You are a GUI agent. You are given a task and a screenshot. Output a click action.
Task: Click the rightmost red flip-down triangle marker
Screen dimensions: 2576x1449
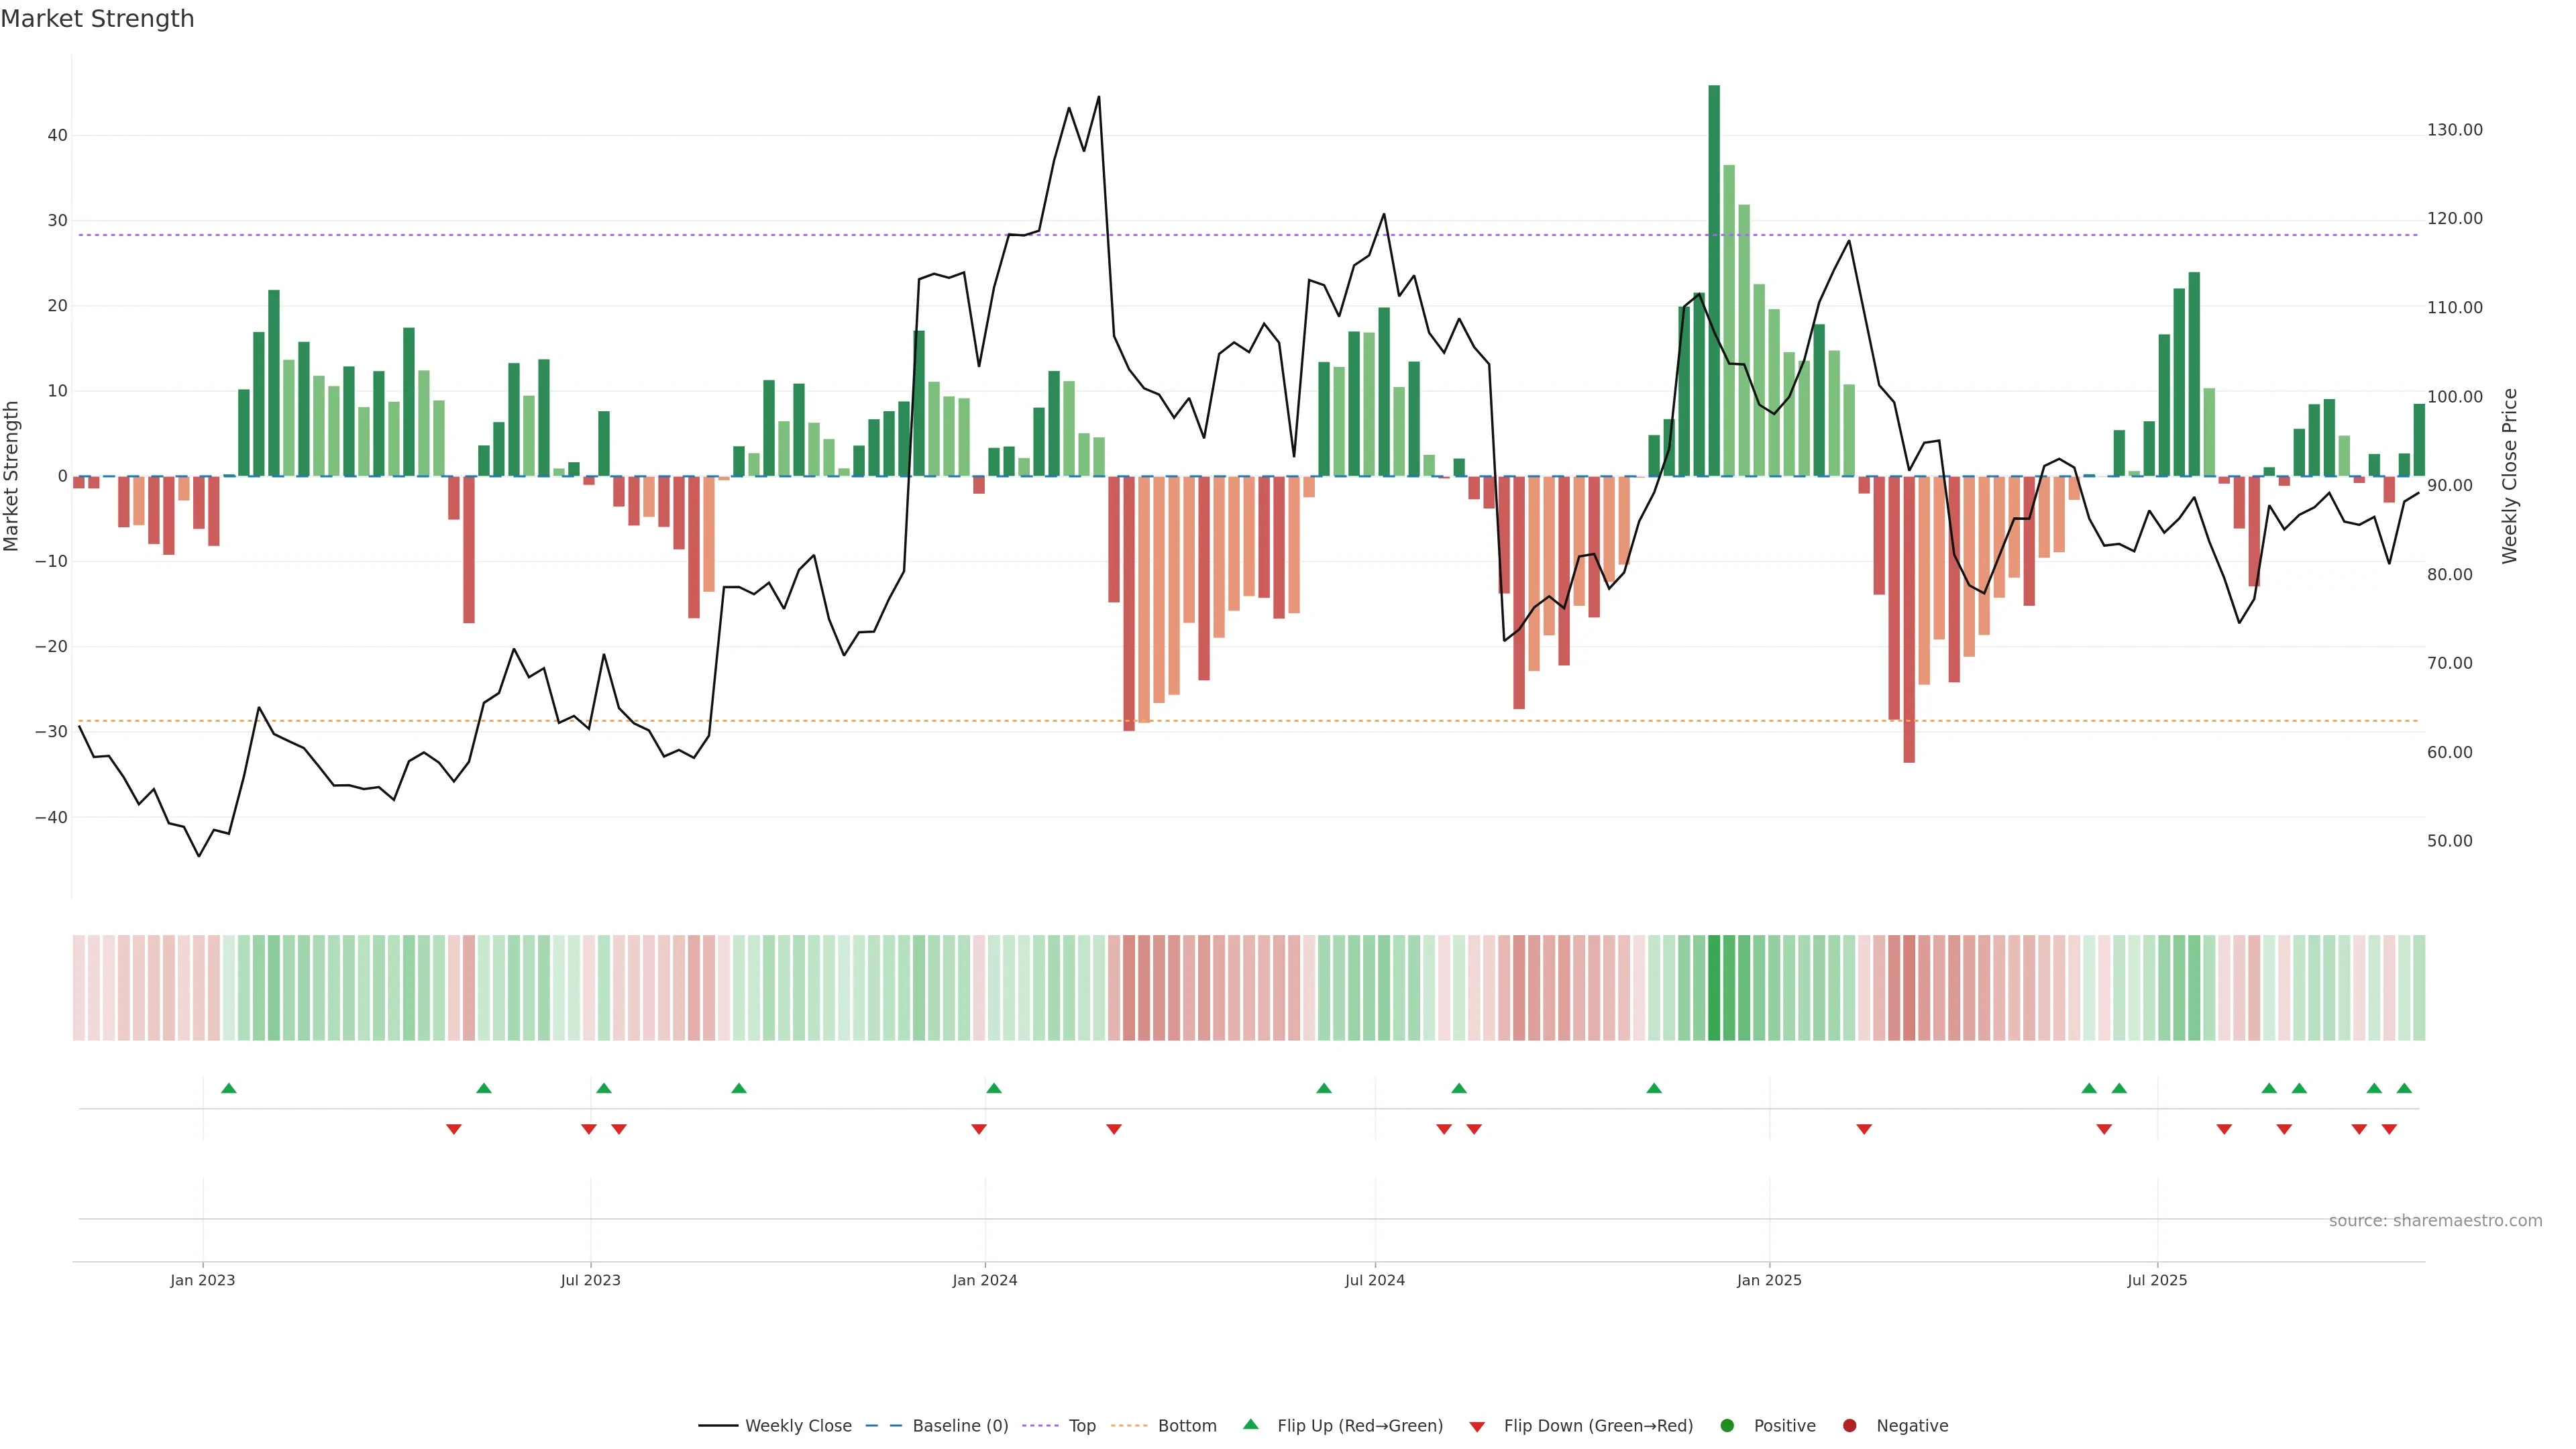[x=2389, y=1129]
